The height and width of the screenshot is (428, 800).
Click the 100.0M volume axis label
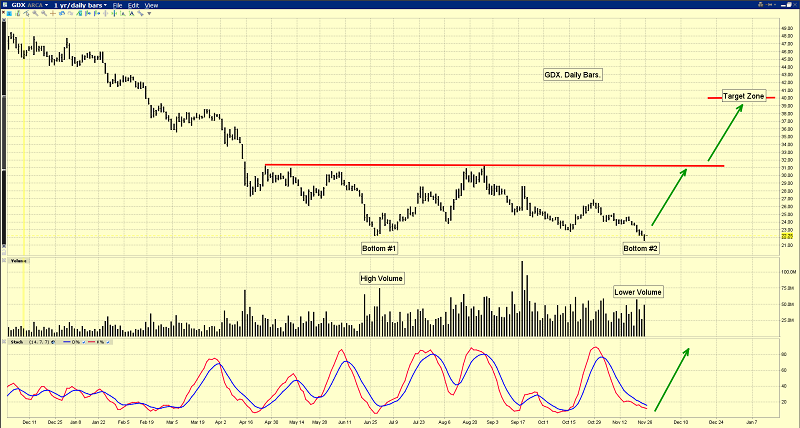coord(788,272)
